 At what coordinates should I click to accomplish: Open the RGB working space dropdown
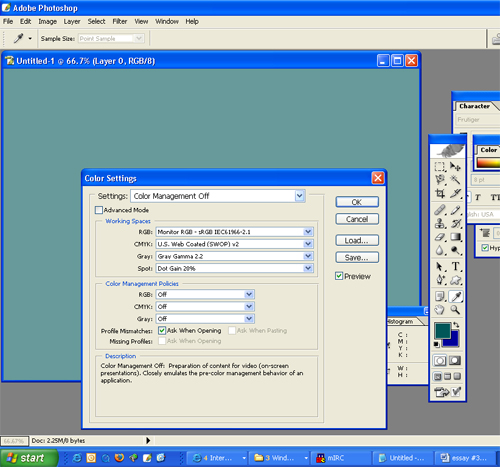pos(234,232)
